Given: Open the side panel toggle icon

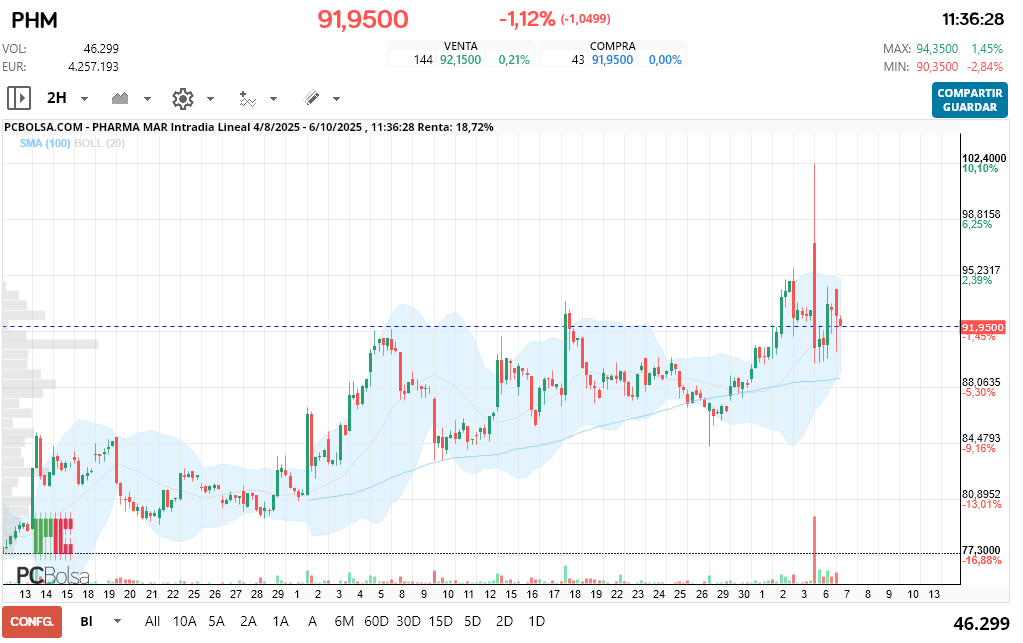Looking at the screenshot, I should click(19, 98).
